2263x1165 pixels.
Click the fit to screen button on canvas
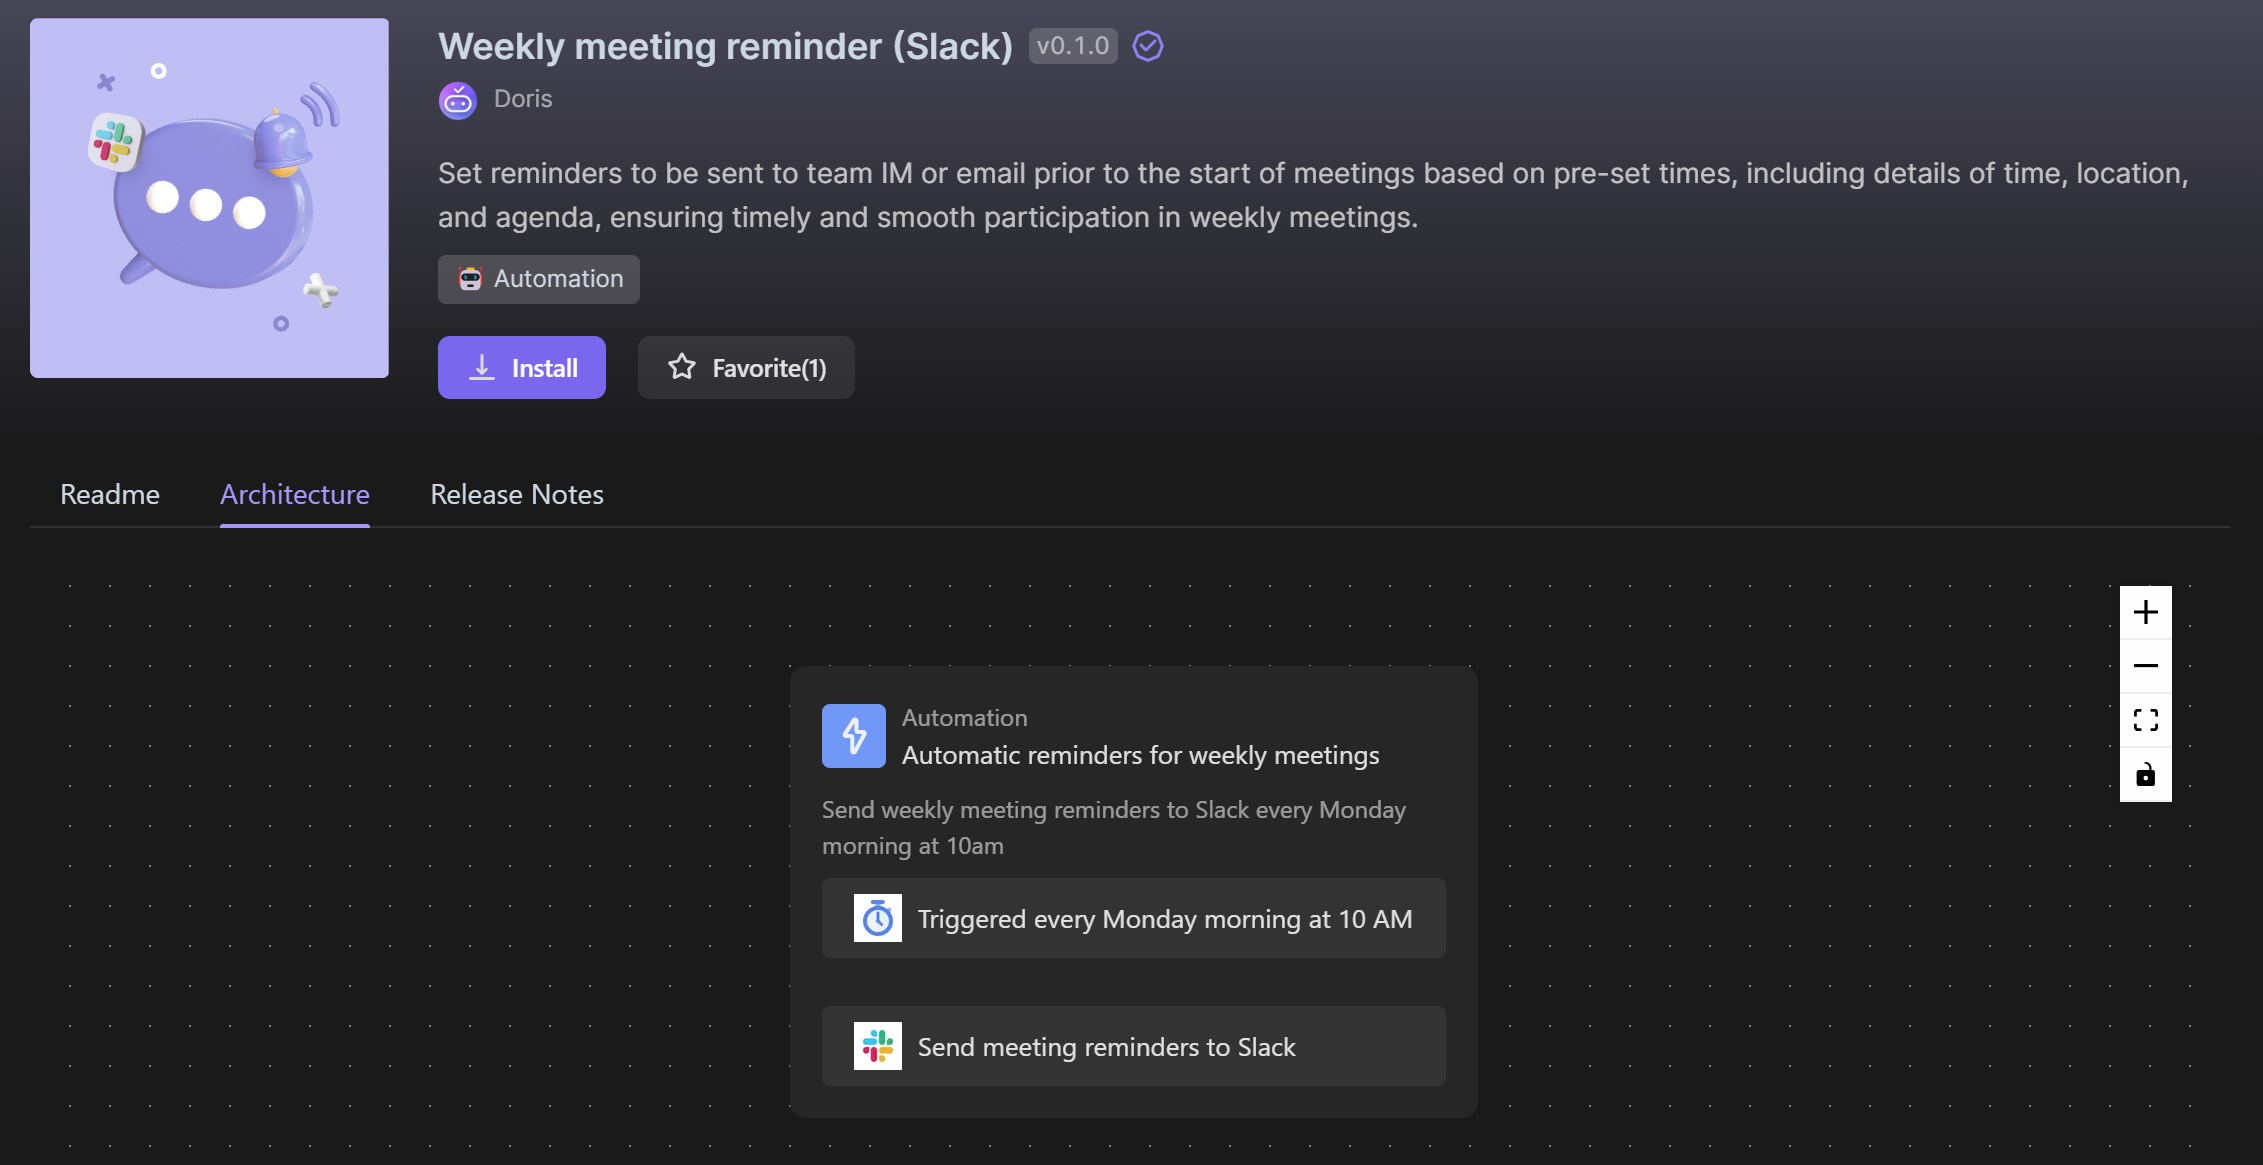(x=2146, y=719)
